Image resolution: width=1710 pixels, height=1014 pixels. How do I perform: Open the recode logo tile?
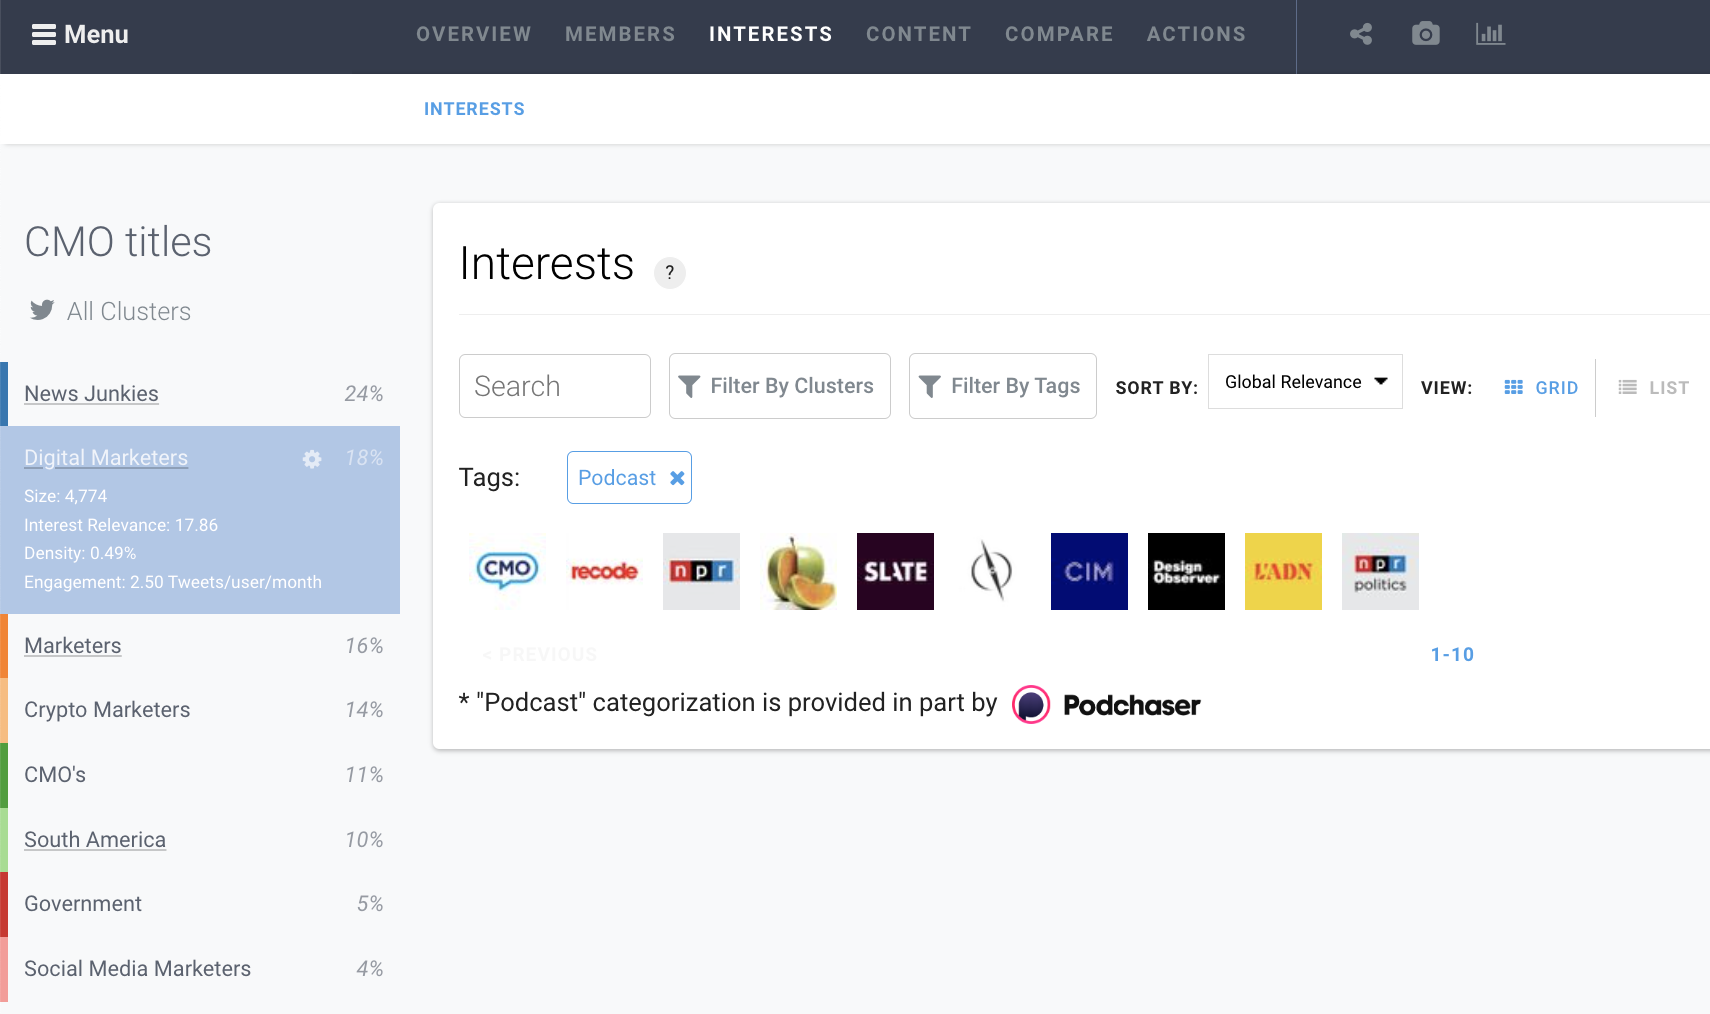pos(604,571)
